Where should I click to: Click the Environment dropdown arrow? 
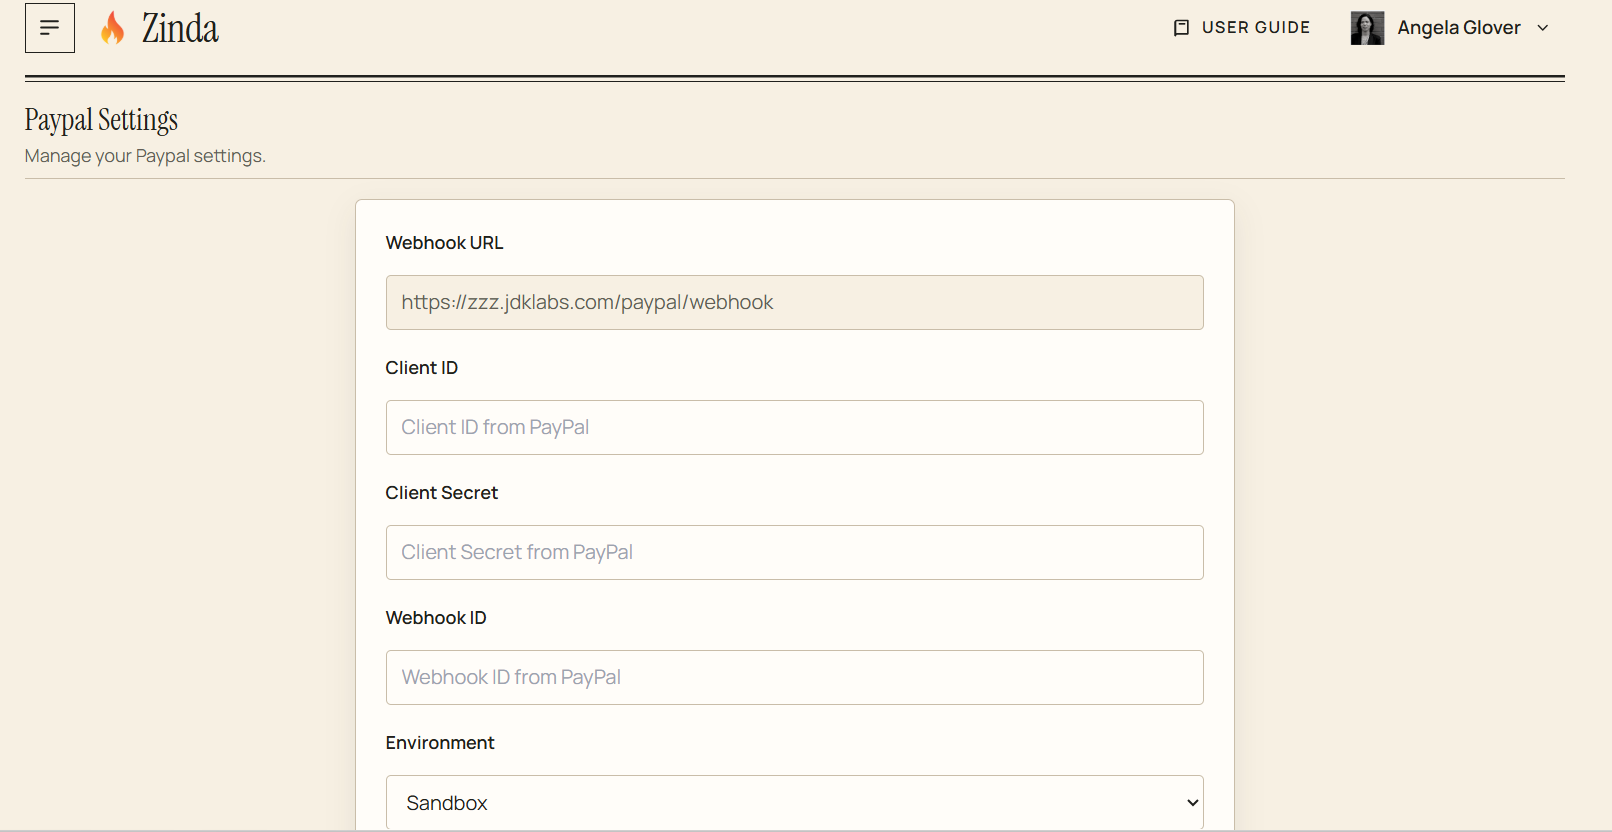(x=1192, y=803)
